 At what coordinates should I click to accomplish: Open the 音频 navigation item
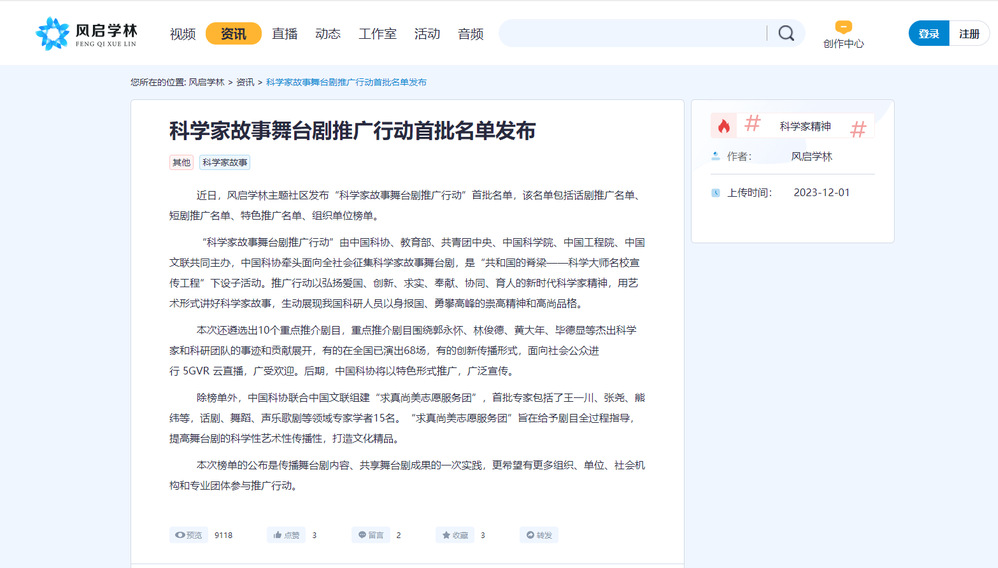pos(470,34)
